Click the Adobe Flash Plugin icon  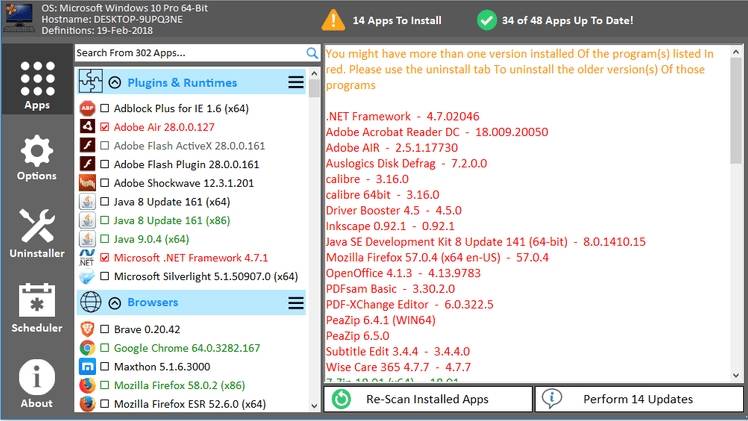tap(87, 164)
